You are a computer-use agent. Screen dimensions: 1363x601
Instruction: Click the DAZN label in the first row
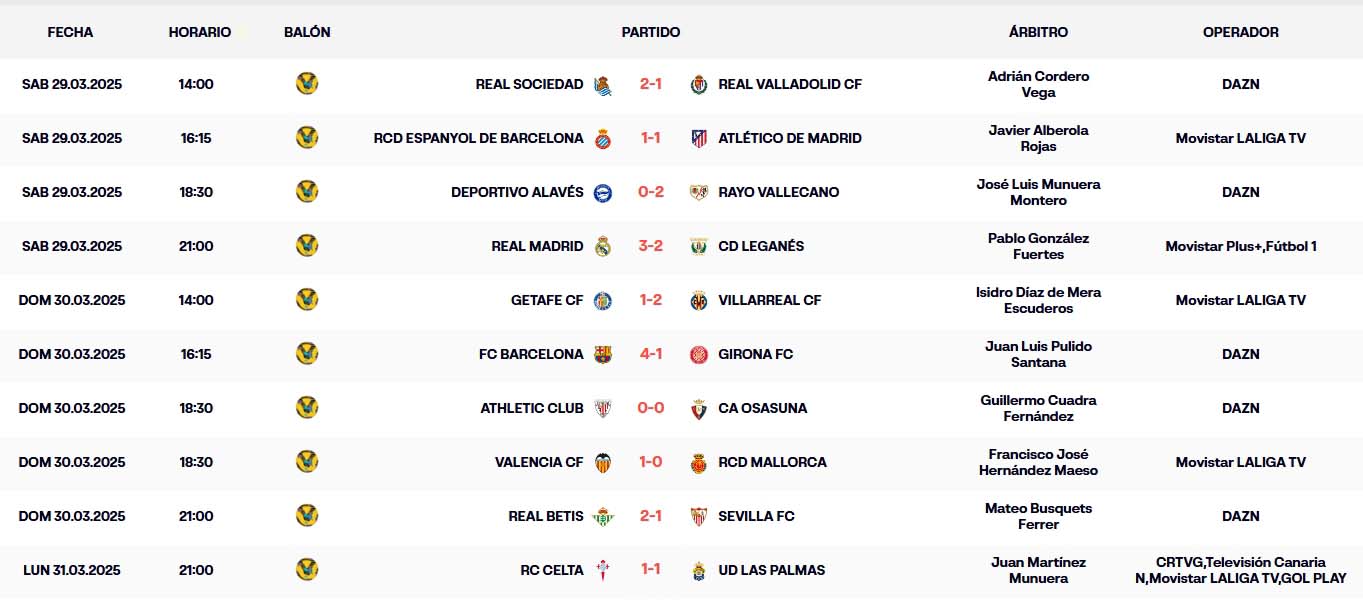click(x=1240, y=84)
